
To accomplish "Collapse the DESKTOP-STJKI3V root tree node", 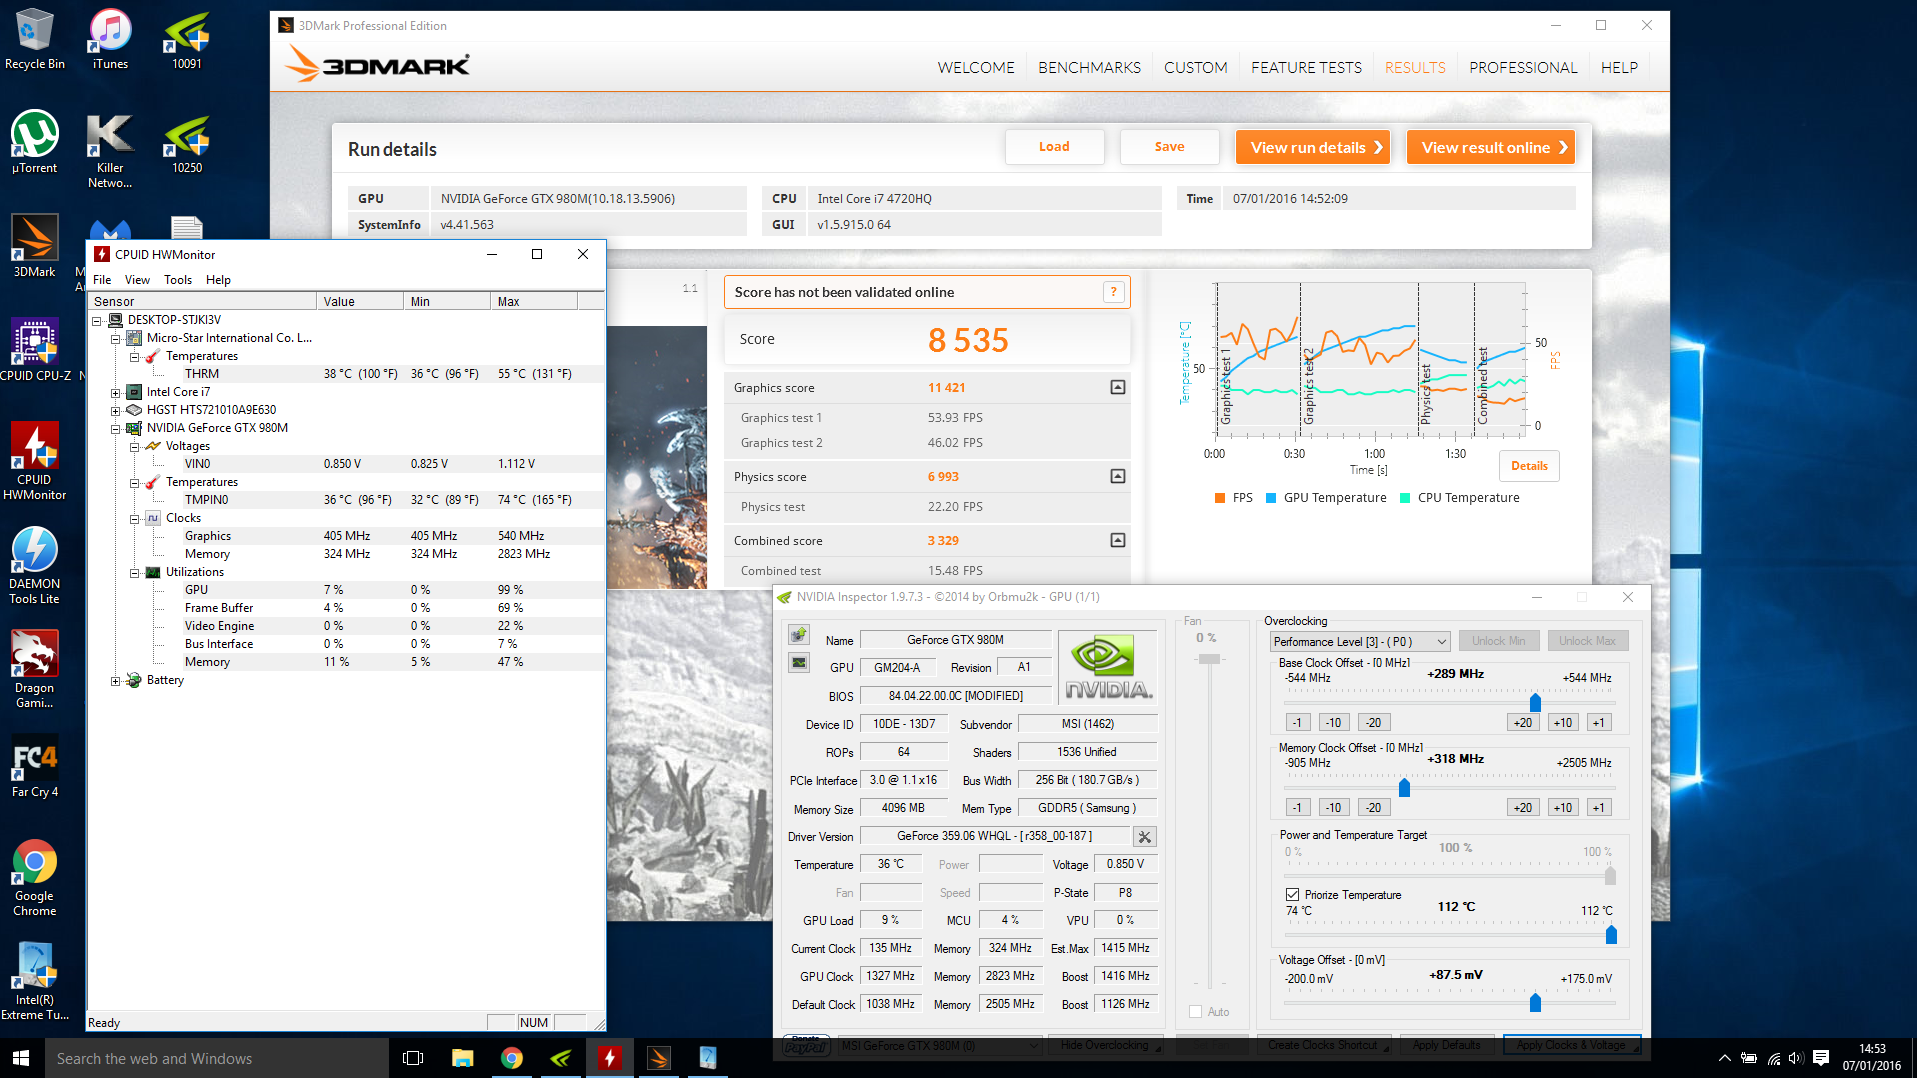I will (x=97, y=320).
